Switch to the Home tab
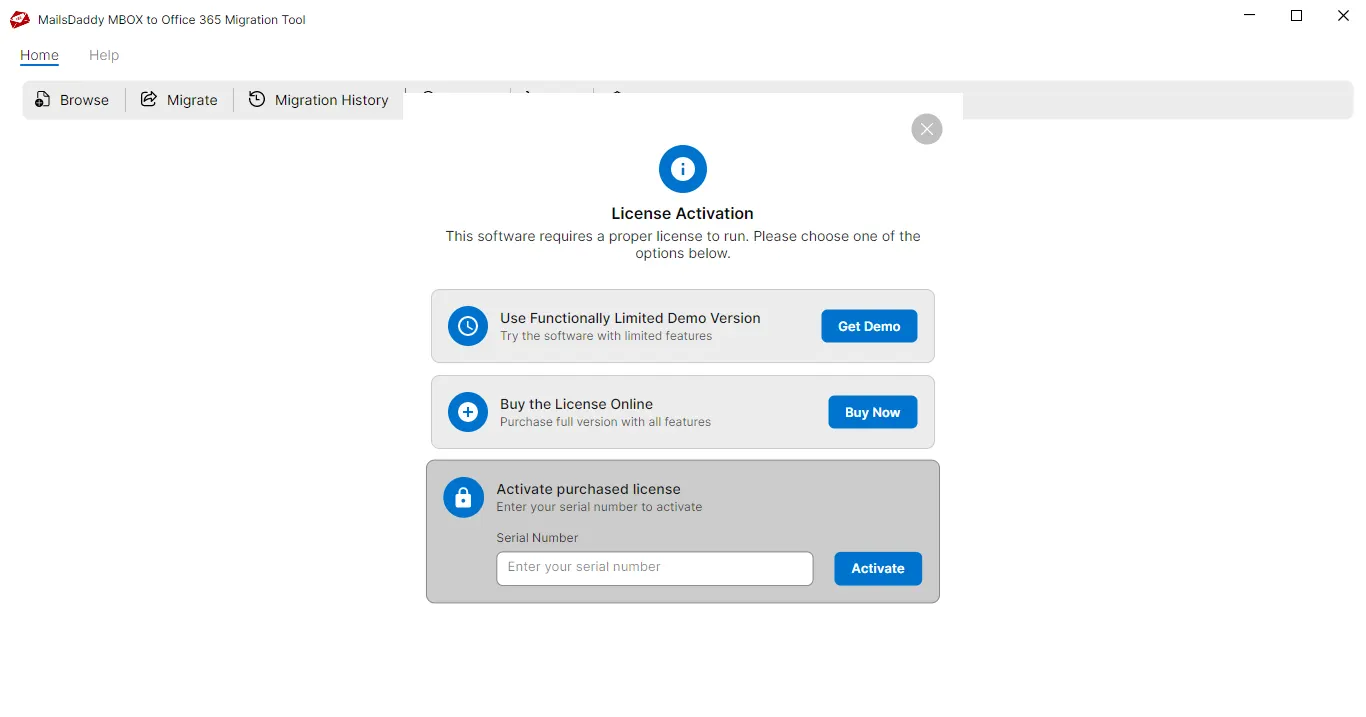Screen dimensions: 1366x717 tap(39, 55)
